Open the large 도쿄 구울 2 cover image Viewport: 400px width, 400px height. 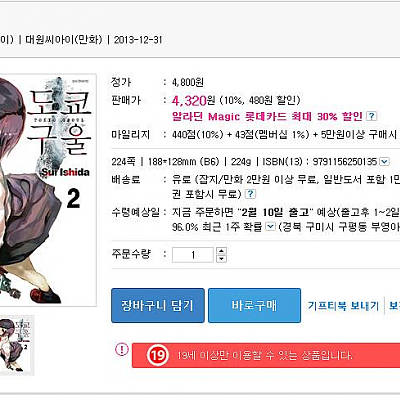pyautogui.click(x=48, y=190)
